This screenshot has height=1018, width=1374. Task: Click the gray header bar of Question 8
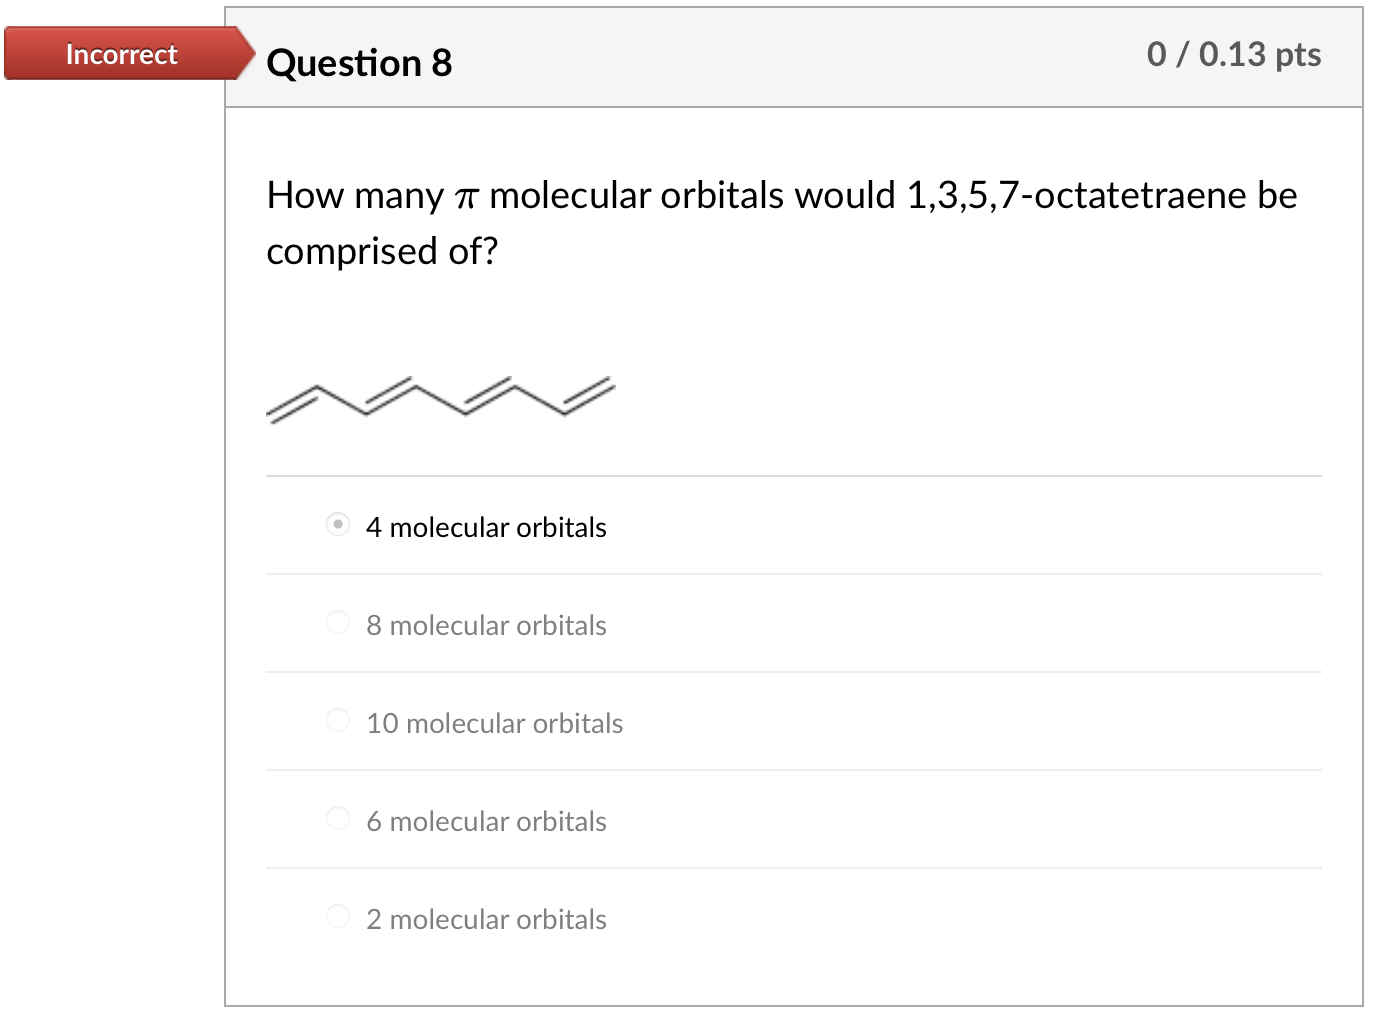[x=800, y=58]
